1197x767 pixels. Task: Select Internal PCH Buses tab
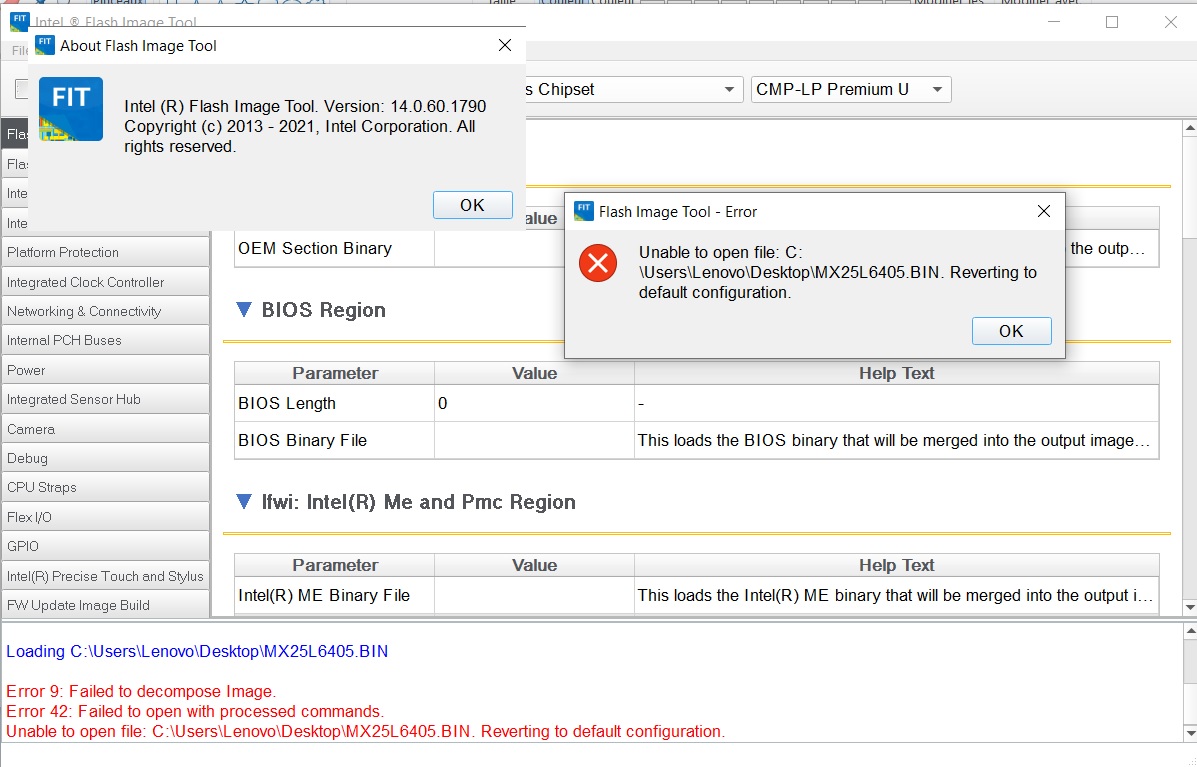105,340
